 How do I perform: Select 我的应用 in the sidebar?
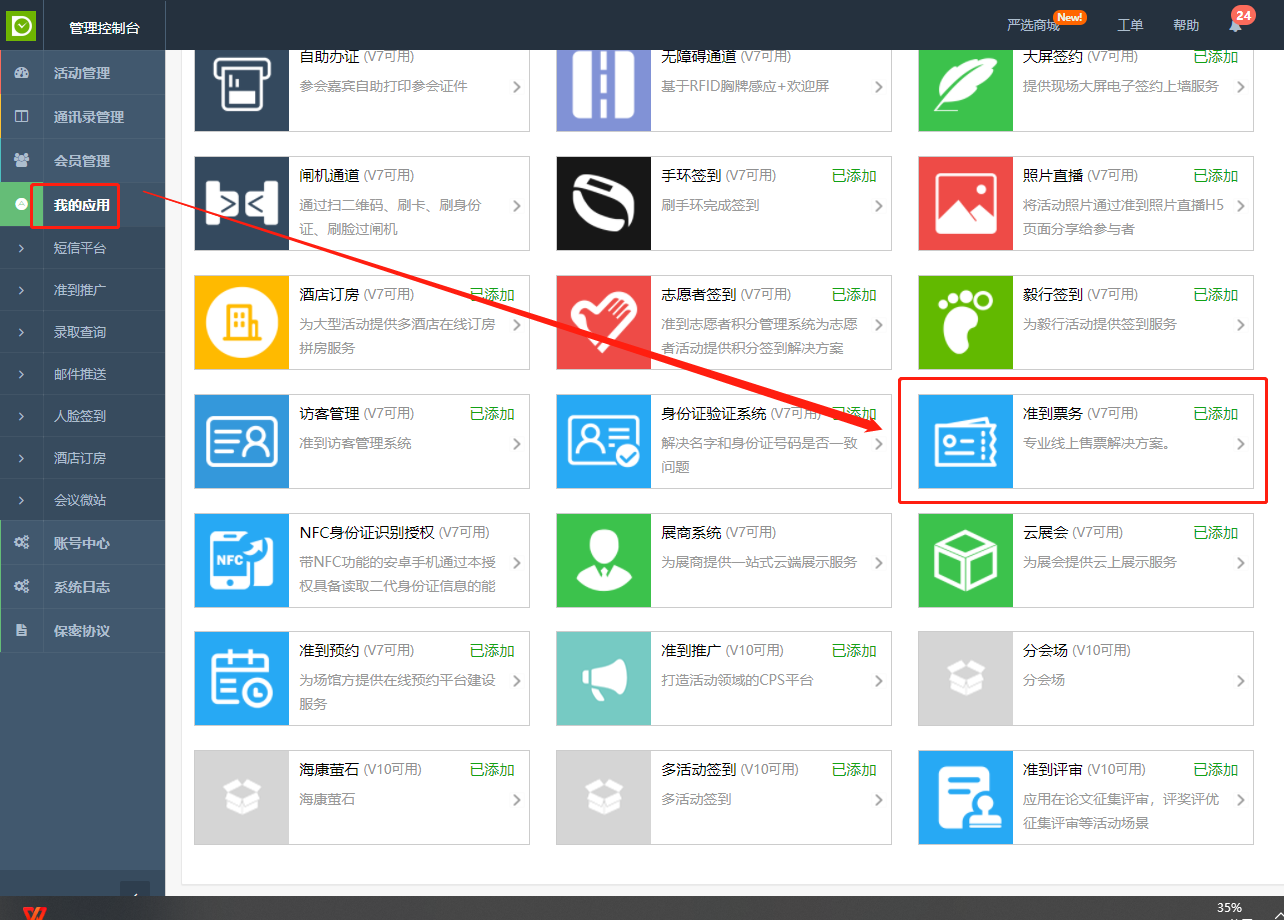click(x=82, y=205)
